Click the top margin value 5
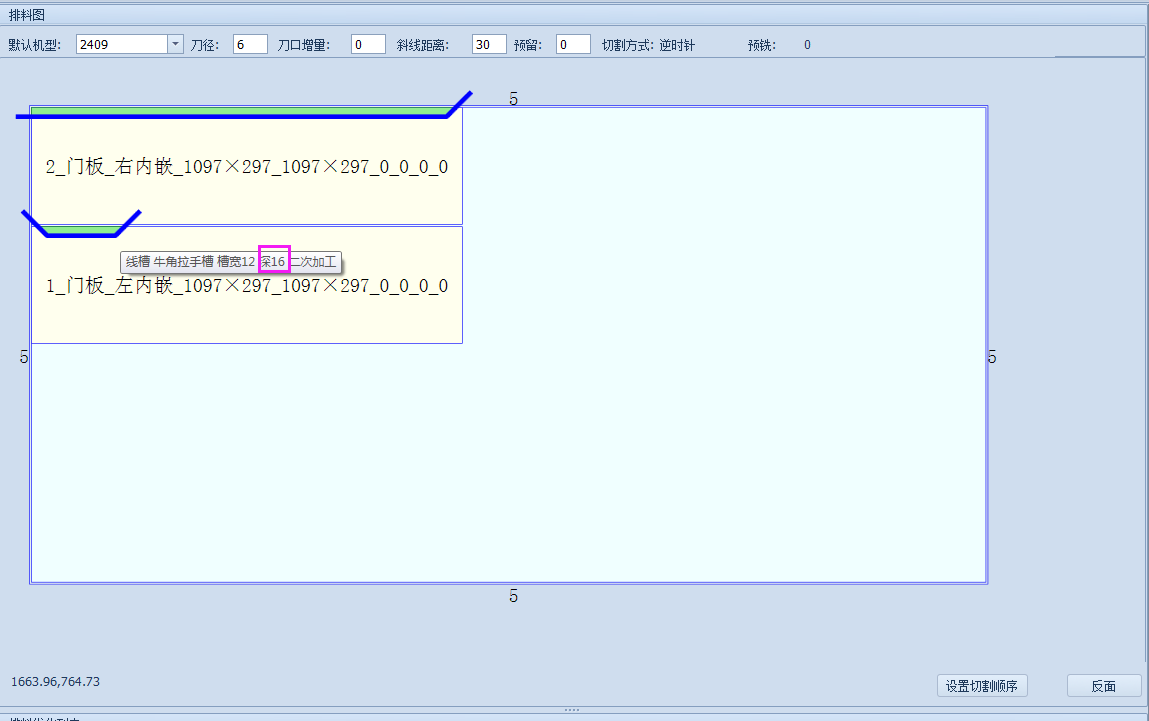Screen dimensions: 1149x721 tap(514, 99)
